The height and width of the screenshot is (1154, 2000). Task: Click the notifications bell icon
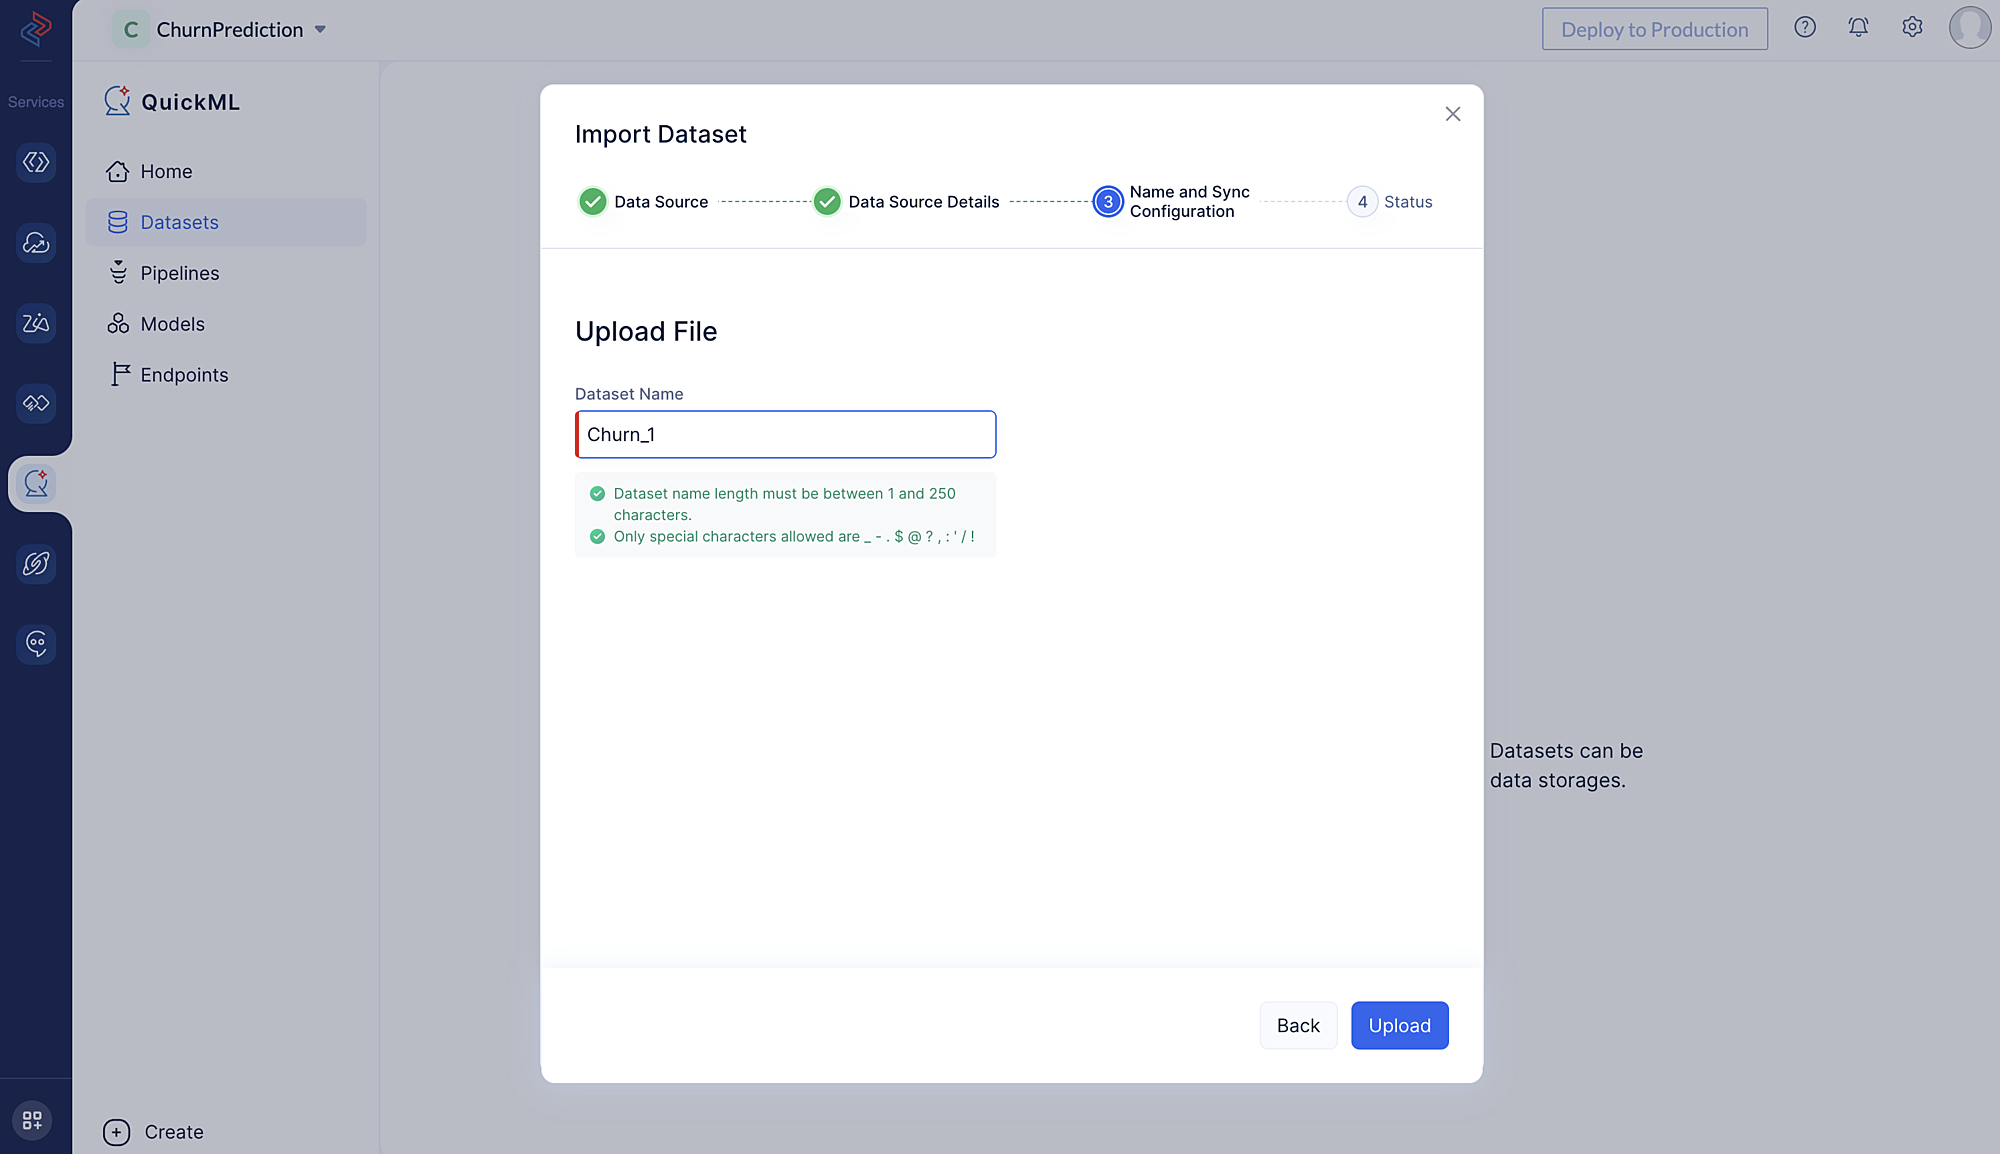1859,29
